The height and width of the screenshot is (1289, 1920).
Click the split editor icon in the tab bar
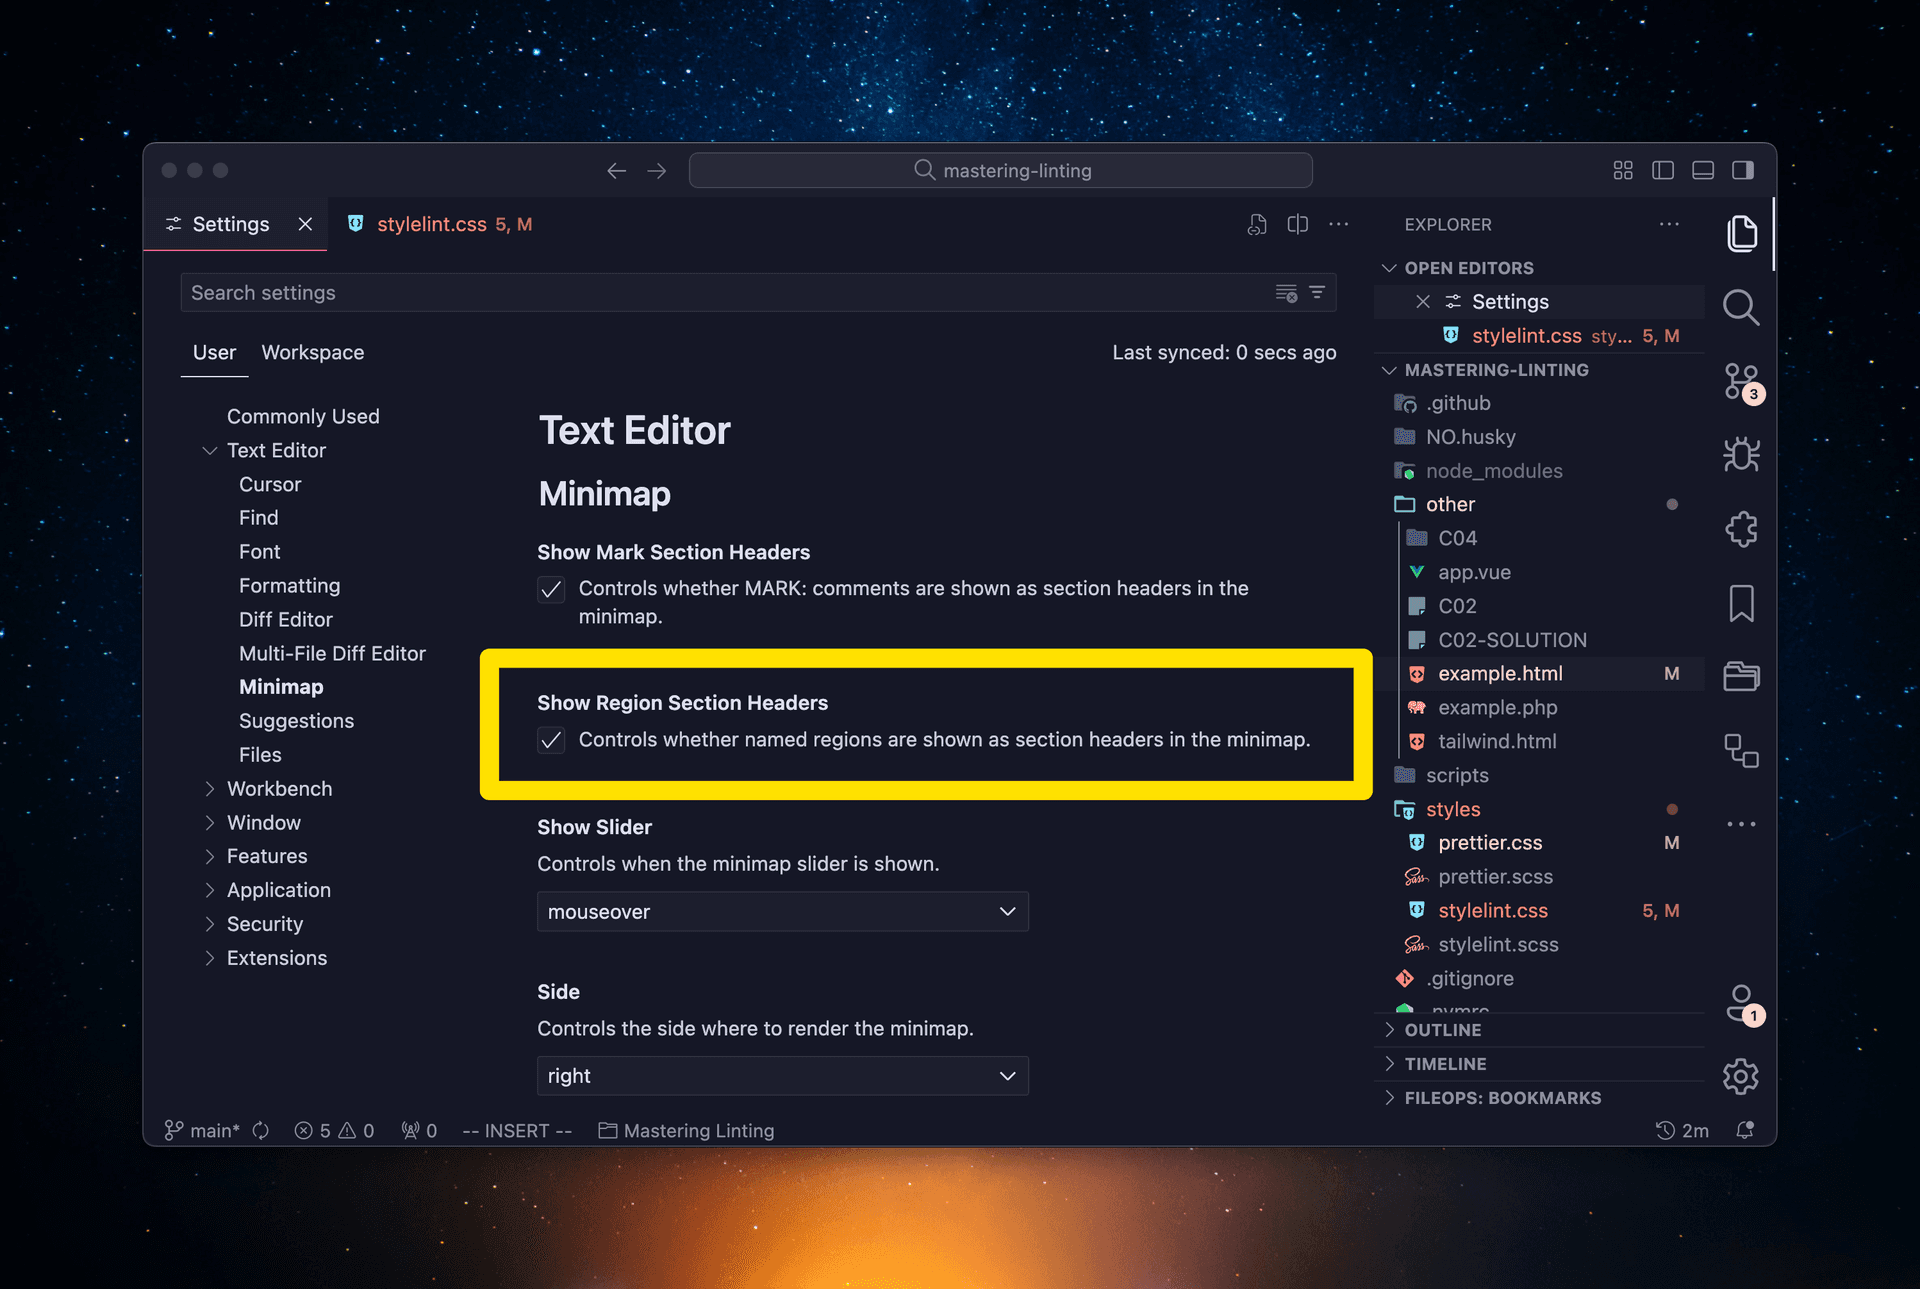[x=1297, y=224]
